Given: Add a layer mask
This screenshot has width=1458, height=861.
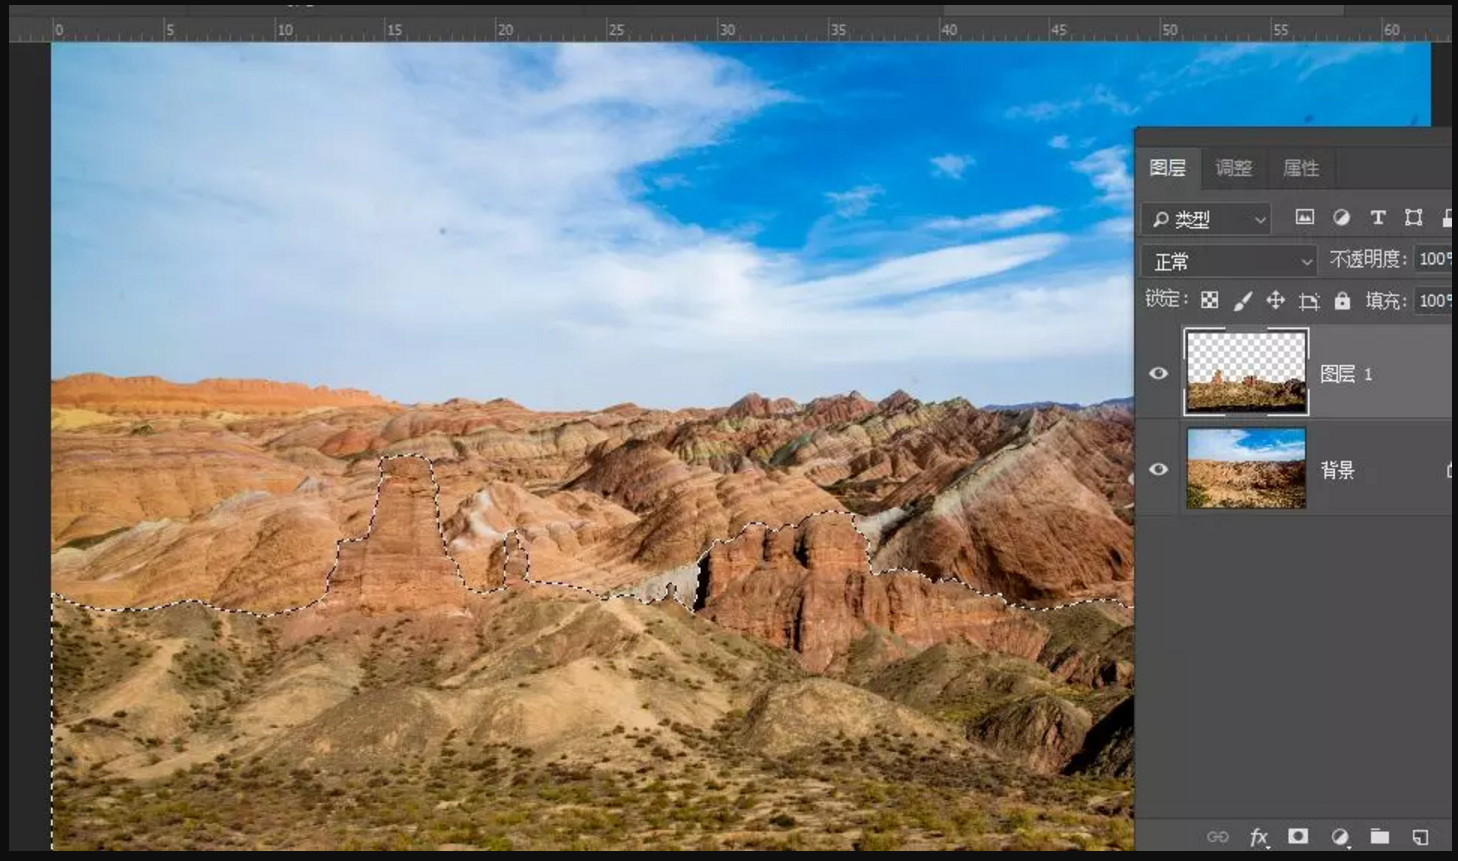Looking at the screenshot, I should (1298, 837).
